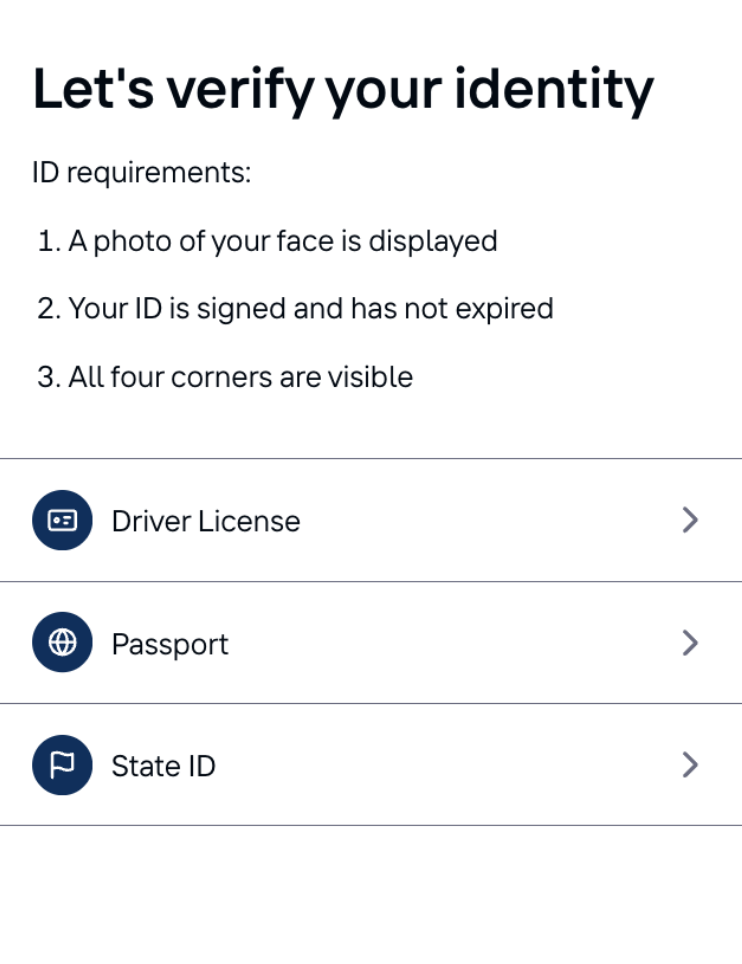
Task: Click the "signed and has not expired" requirement
Action: coord(310,308)
